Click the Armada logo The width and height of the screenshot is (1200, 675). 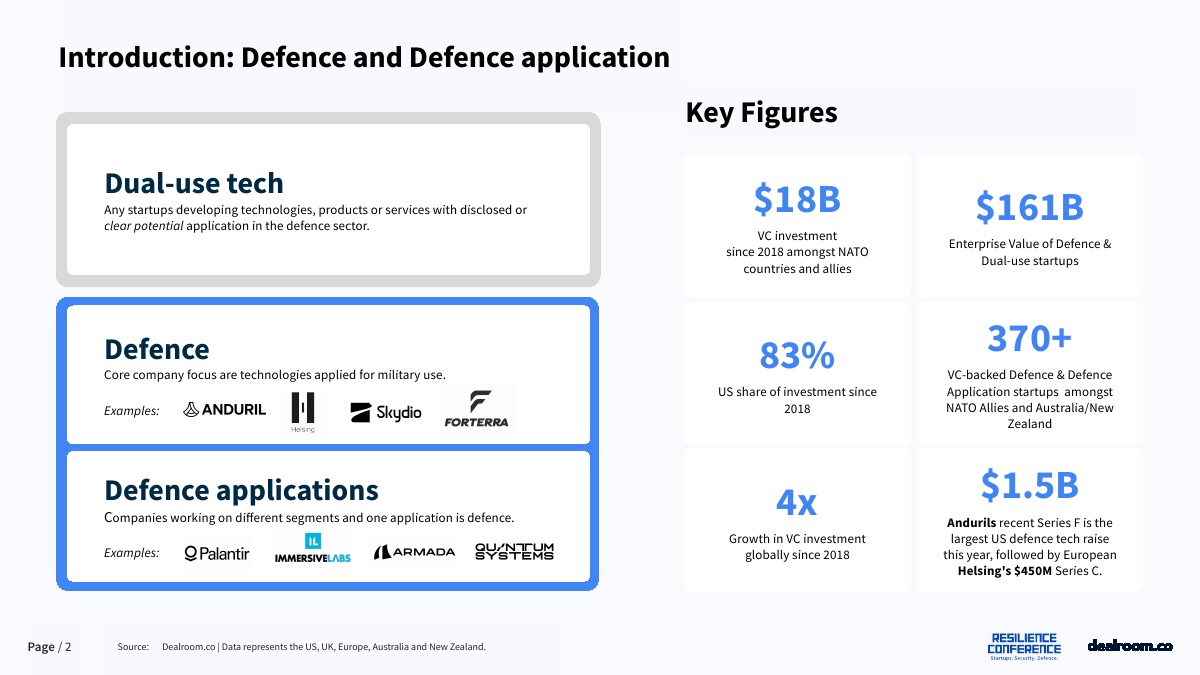coord(414,552)
